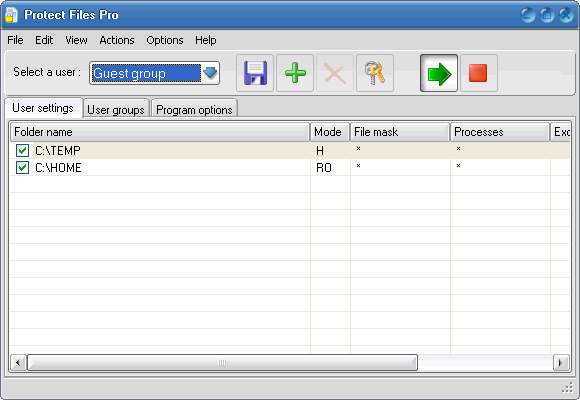Expand the Guest group user dropdown
The height and width of the screenshot is (400, 580).
210,73
